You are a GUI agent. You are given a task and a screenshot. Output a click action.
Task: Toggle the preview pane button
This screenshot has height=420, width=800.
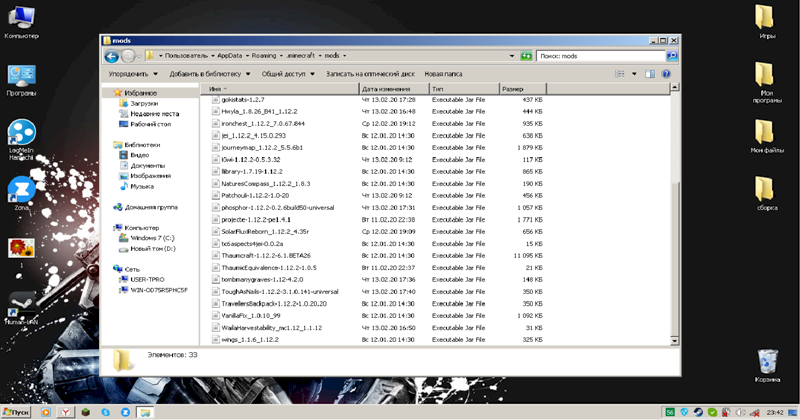(x=649, y=74)
